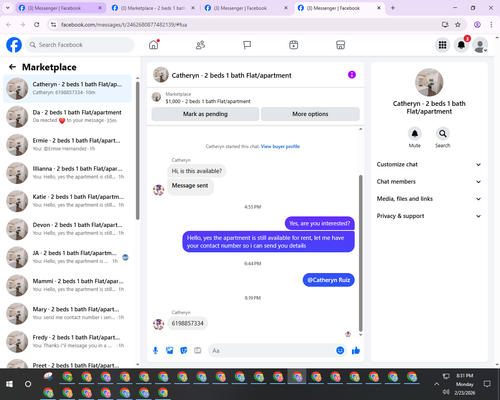This screenshot has height=400, width=500.
Task: Choose a sticker icon
Action: click(x=184, y=350)
